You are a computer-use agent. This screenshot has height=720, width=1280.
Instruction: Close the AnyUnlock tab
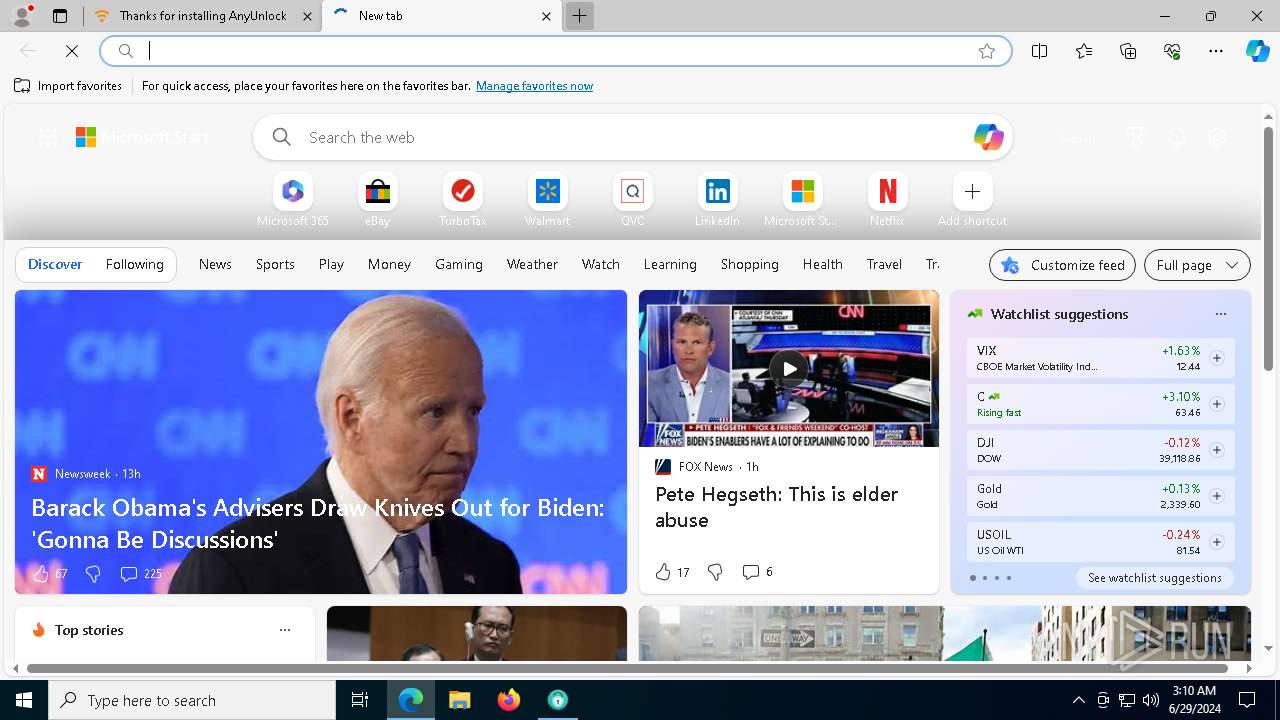pos(307,16)
